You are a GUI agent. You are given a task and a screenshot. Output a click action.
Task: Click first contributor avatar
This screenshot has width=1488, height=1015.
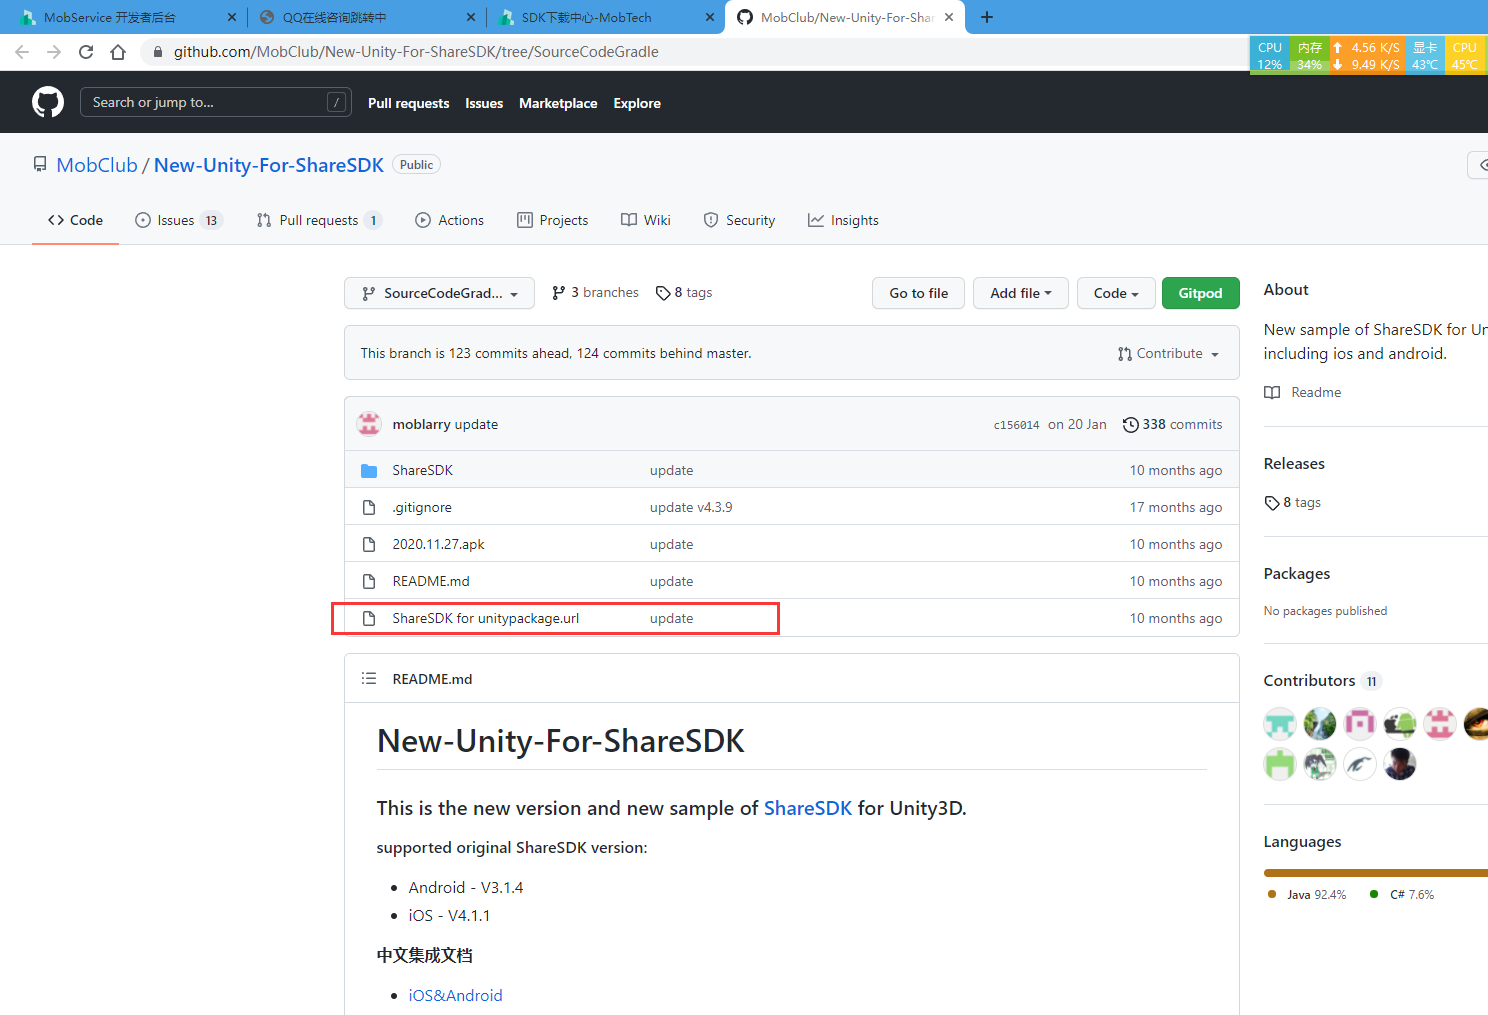(1280, 723)
